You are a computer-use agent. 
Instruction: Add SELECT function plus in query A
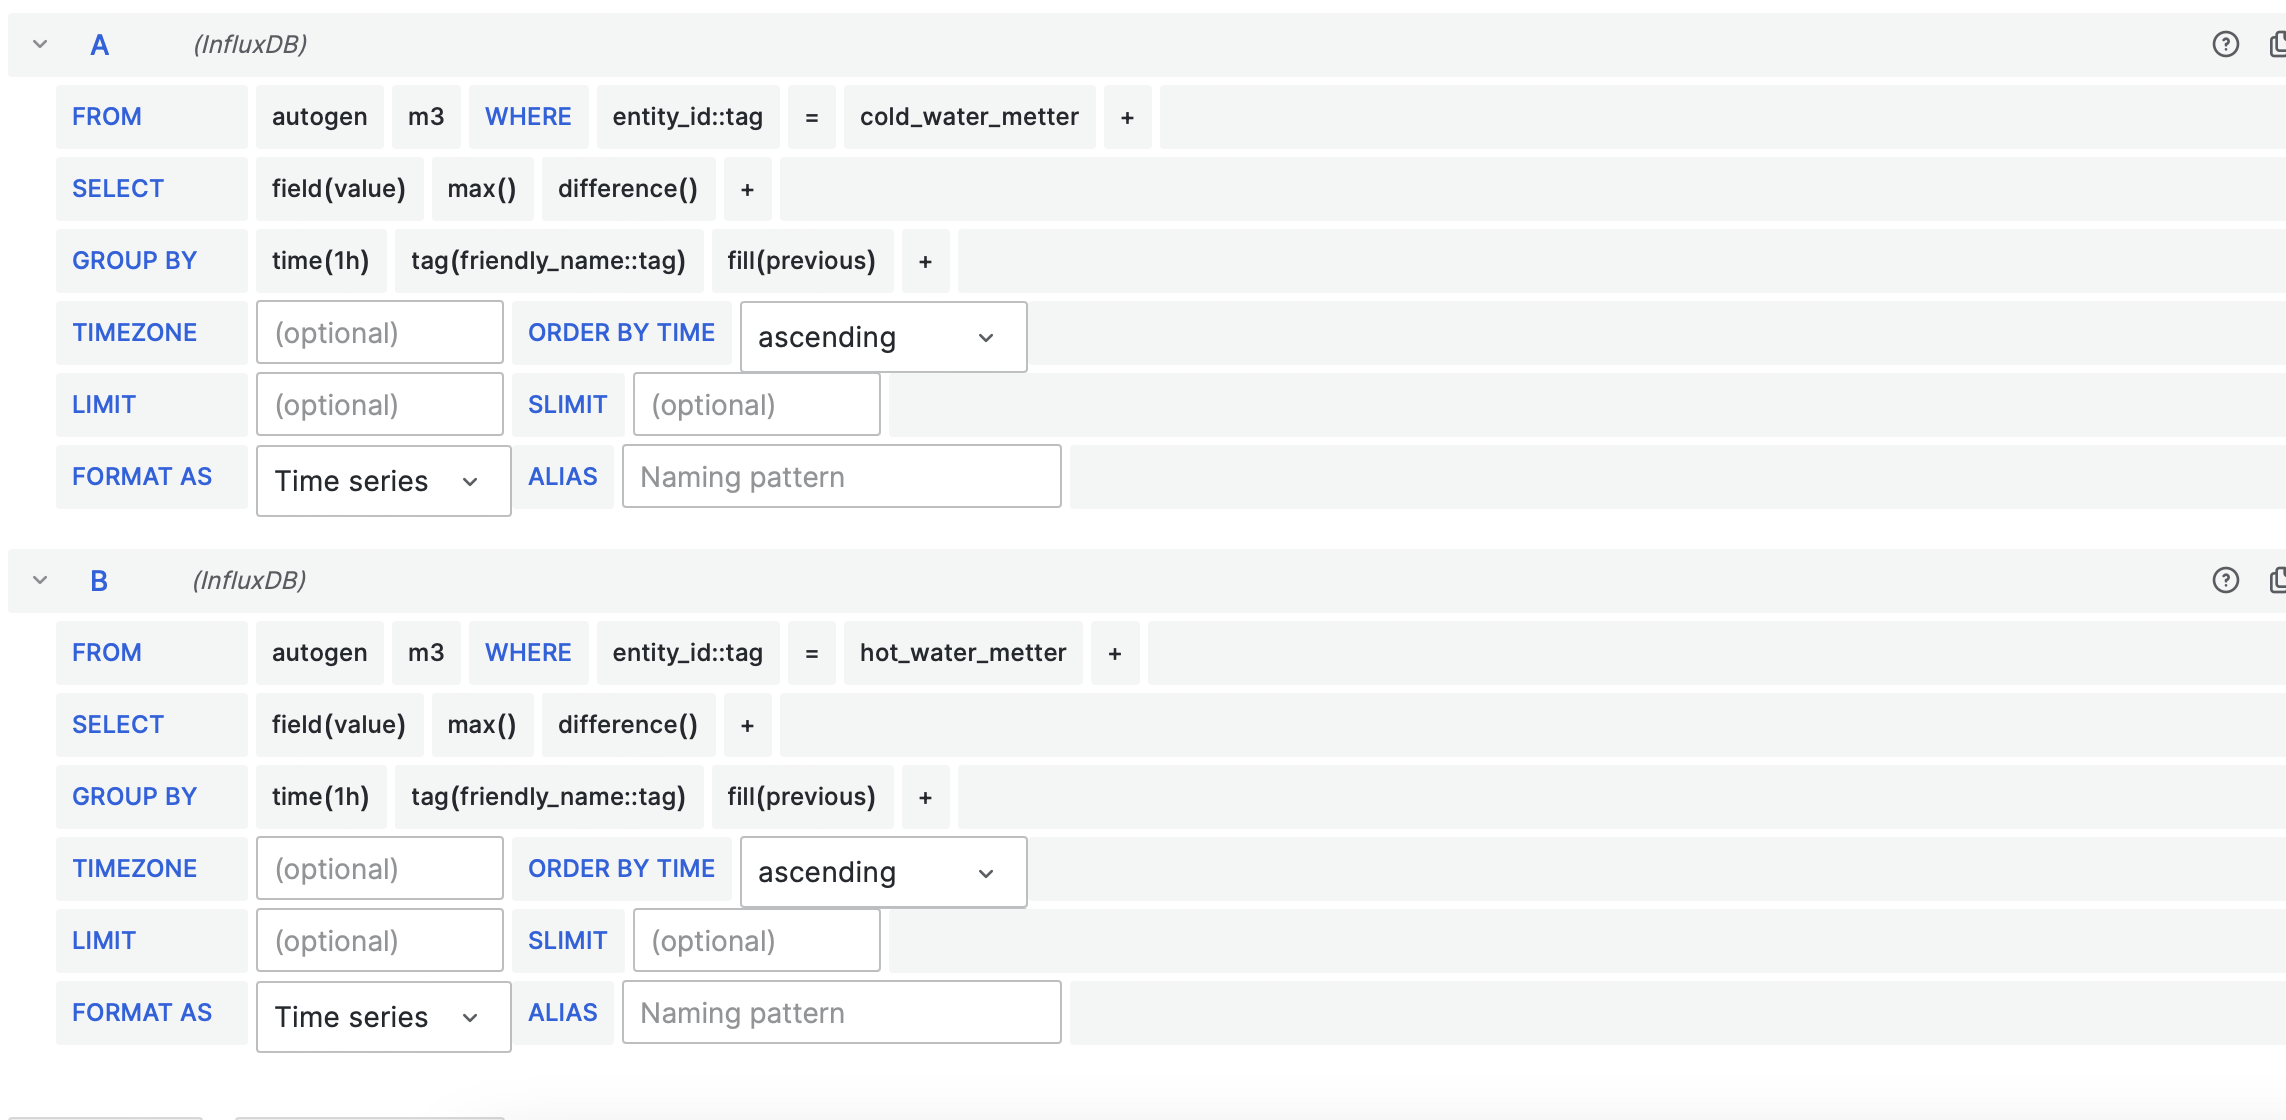point(747,189)
